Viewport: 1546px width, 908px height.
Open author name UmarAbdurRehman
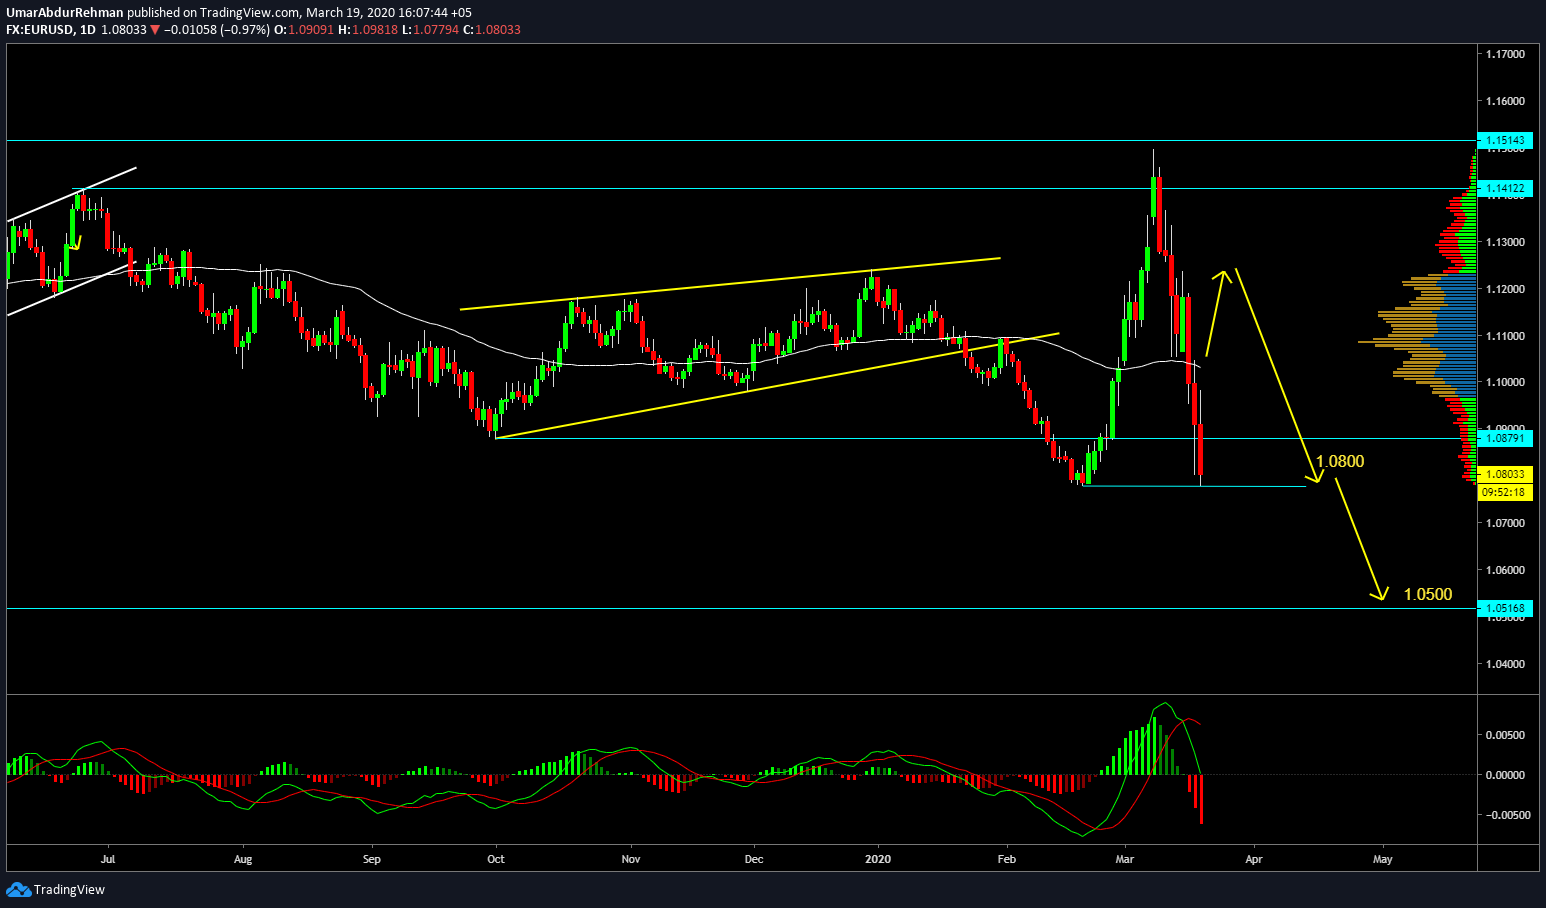coord(65,12)
